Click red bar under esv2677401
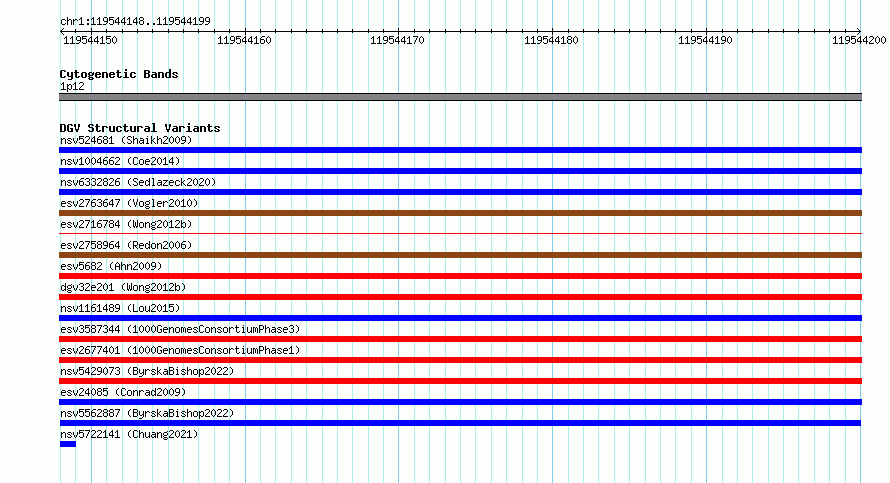The image size is (890, 483). (460, 360)
